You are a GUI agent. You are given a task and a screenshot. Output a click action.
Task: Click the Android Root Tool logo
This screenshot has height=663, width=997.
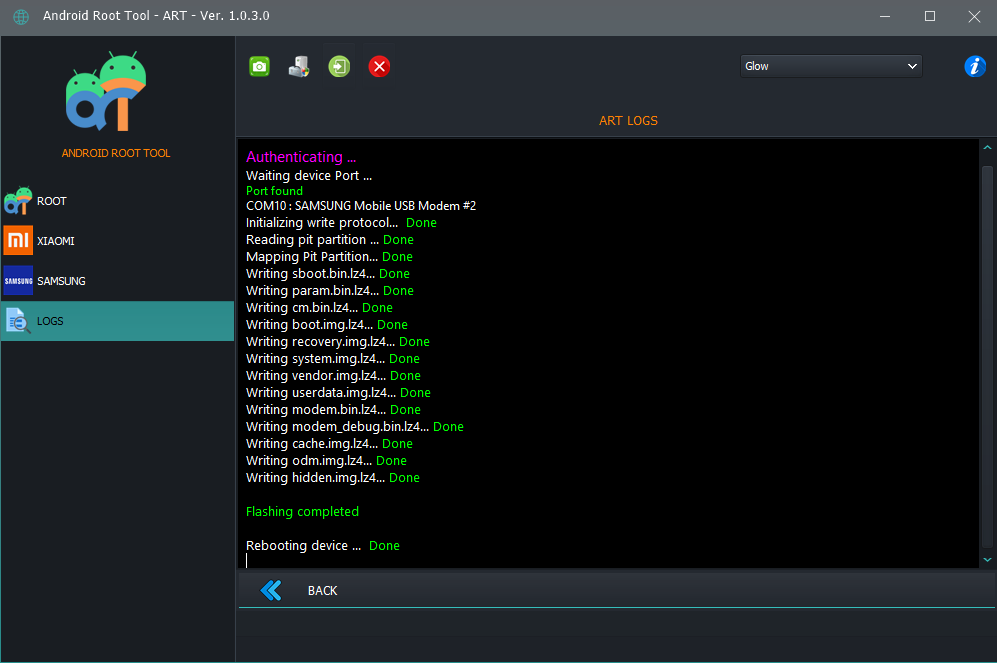[106, 92]
